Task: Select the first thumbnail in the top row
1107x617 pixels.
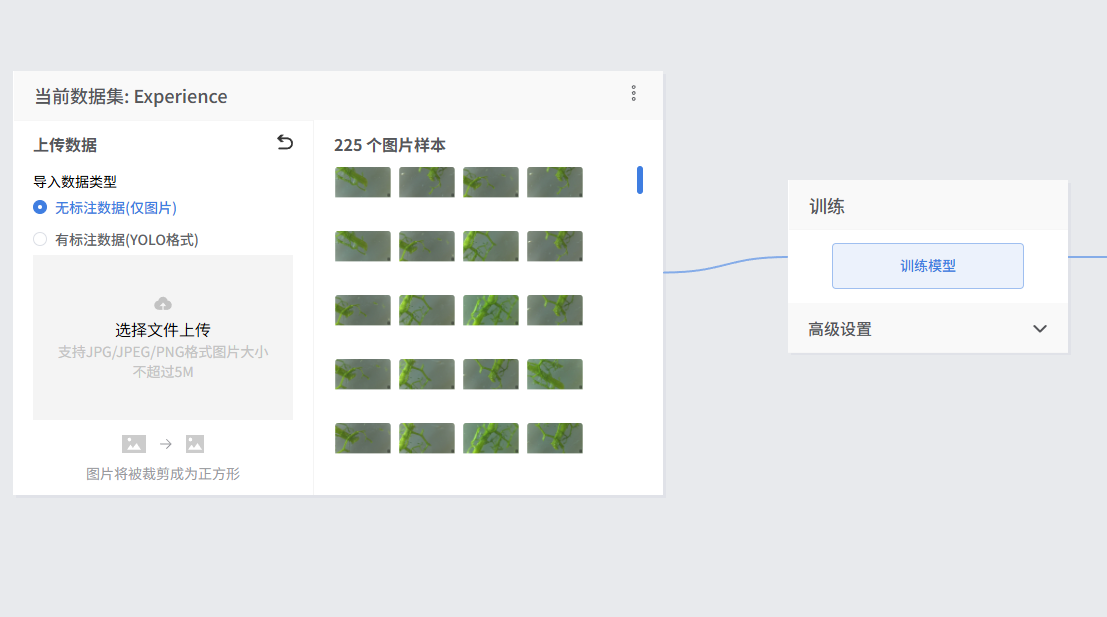Action: coord(363,182)
